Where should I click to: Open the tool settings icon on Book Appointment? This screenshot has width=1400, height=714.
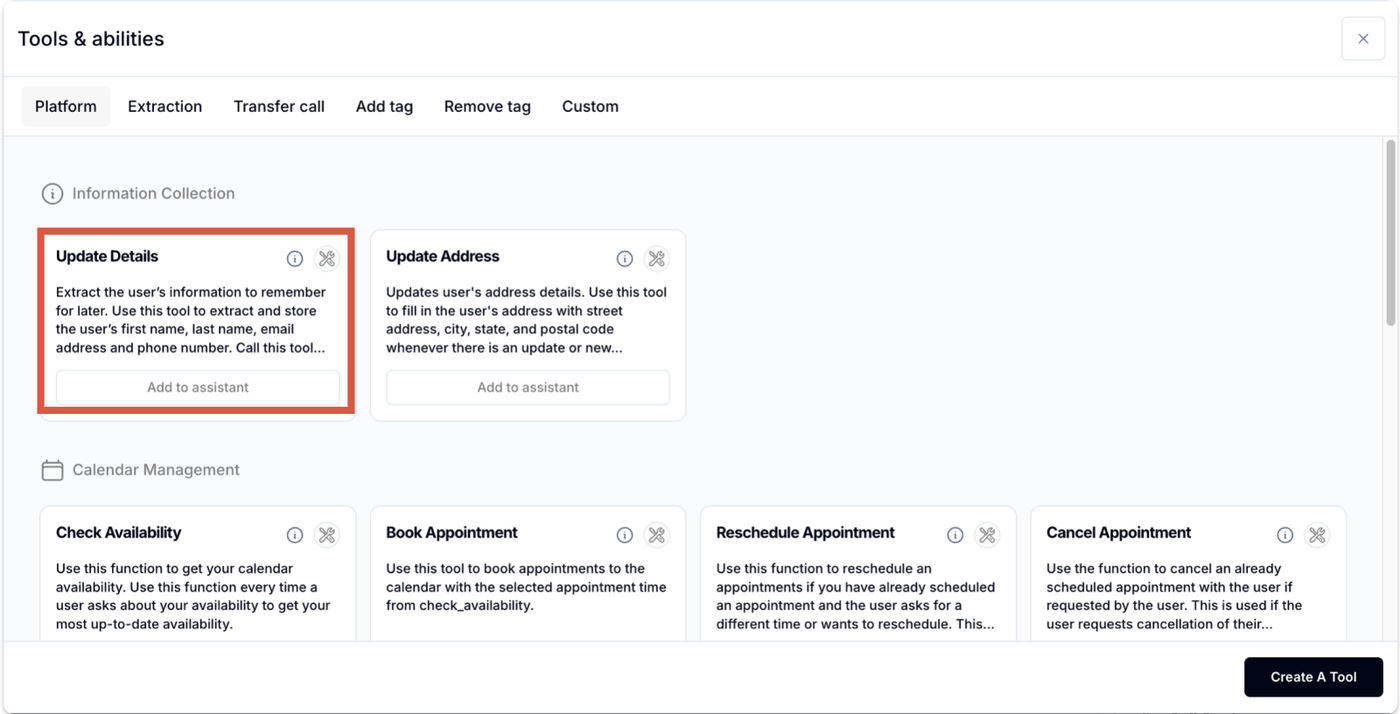(x=657, y=535)
